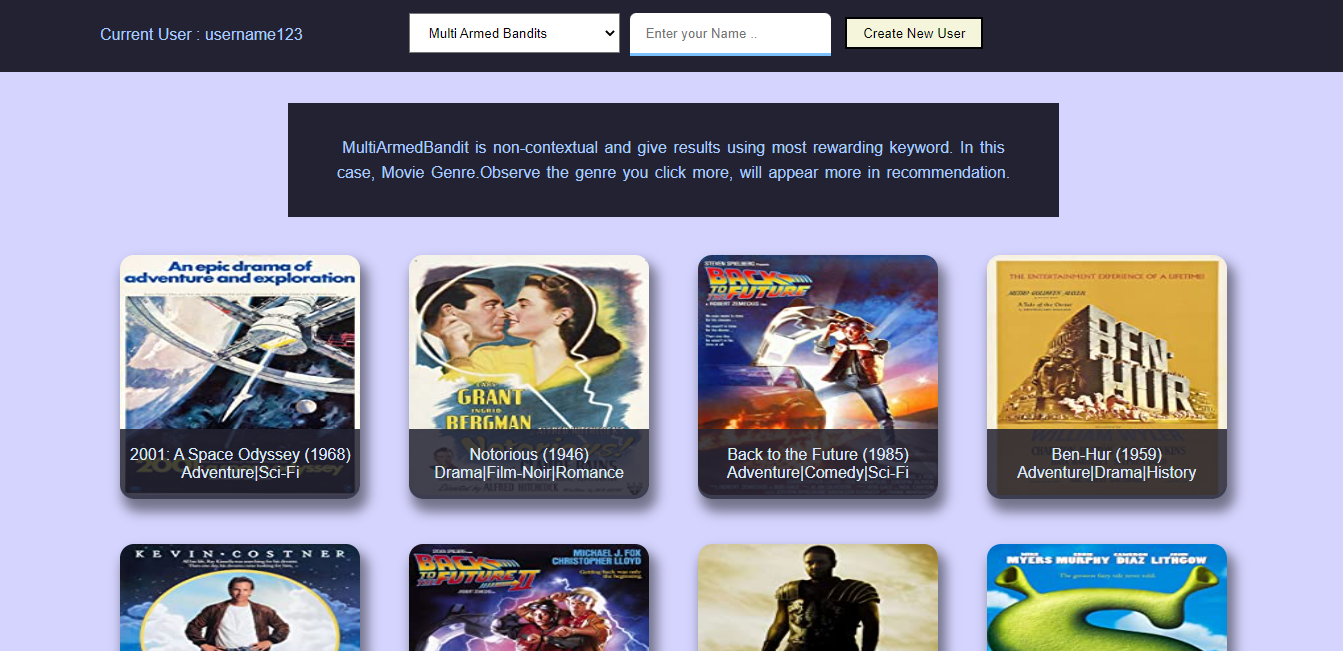Click the Current User username123 label
Viewport: 1344px width, 652px height.
click(x=201, y=34)
